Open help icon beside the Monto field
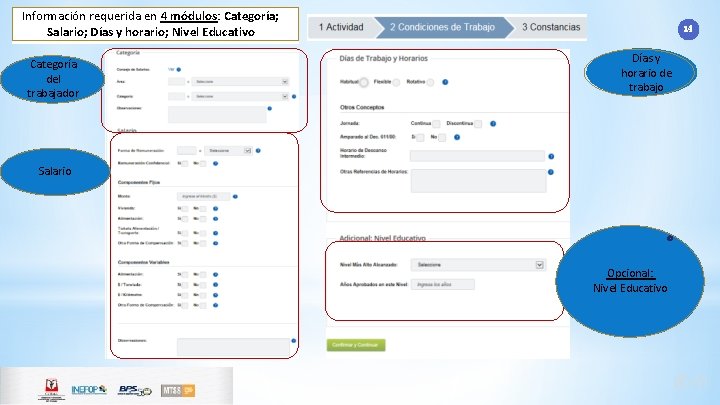Image resolution: width=720 pixels, height=405 pixels. pos(235,197)
